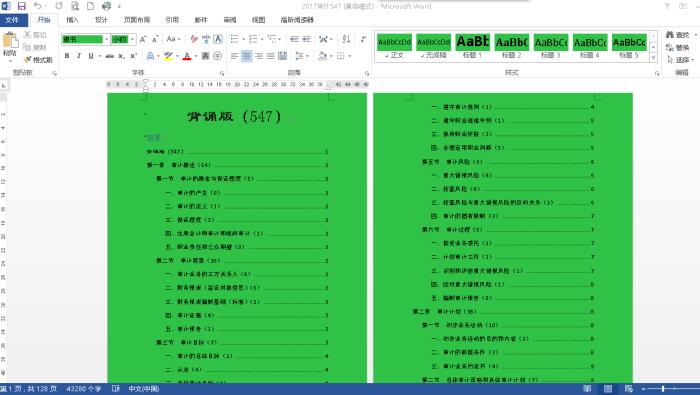Screen dimensions: 700x395
Task: Open word count showing 43280 个字
Action: [x=84, y=389]
